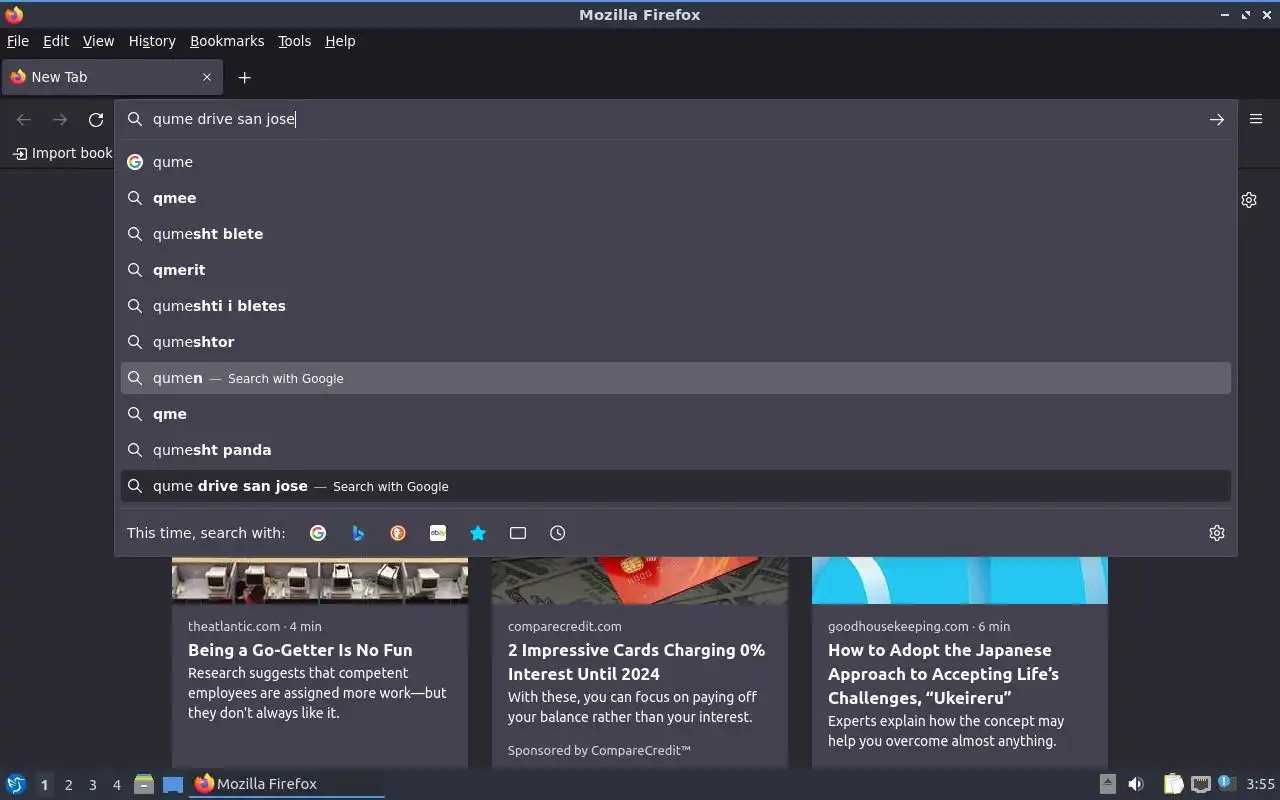Click the comparecredit.com card thumbnail image
The height and width of the screenshot is (800, 1280).
pos(640,580)
